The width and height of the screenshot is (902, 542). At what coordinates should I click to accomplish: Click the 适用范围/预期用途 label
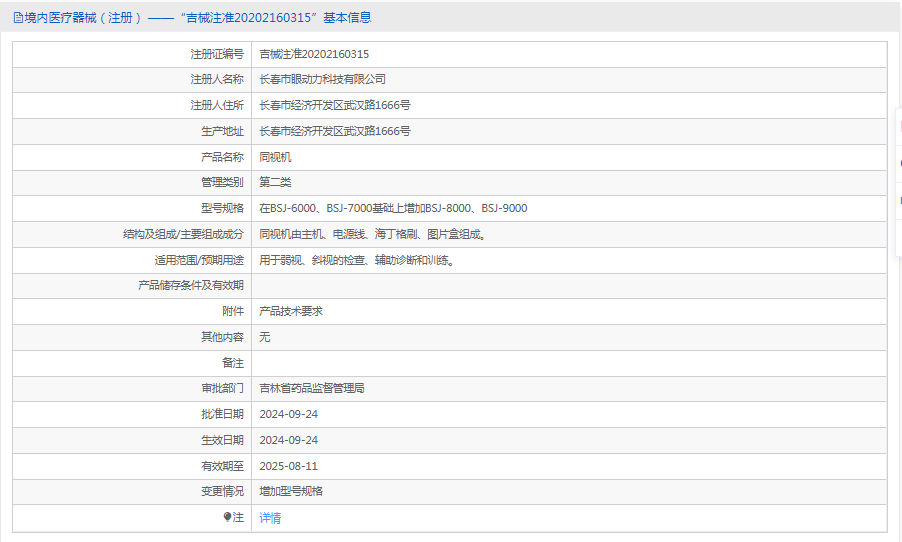199,260
